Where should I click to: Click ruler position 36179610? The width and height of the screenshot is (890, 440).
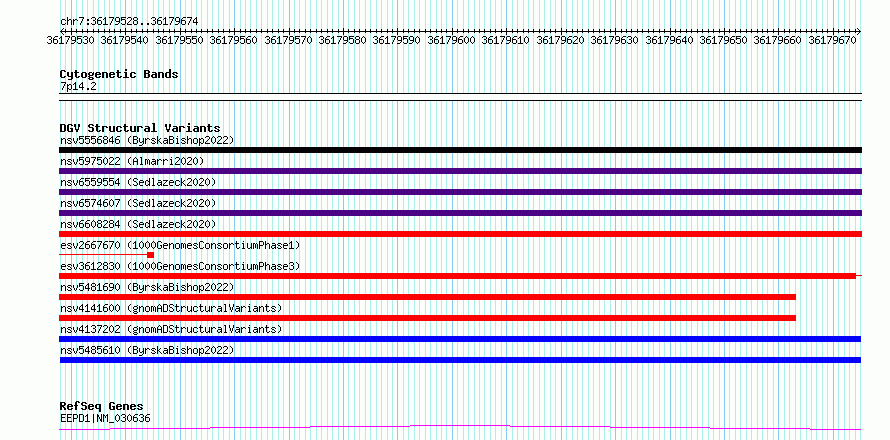506,40
